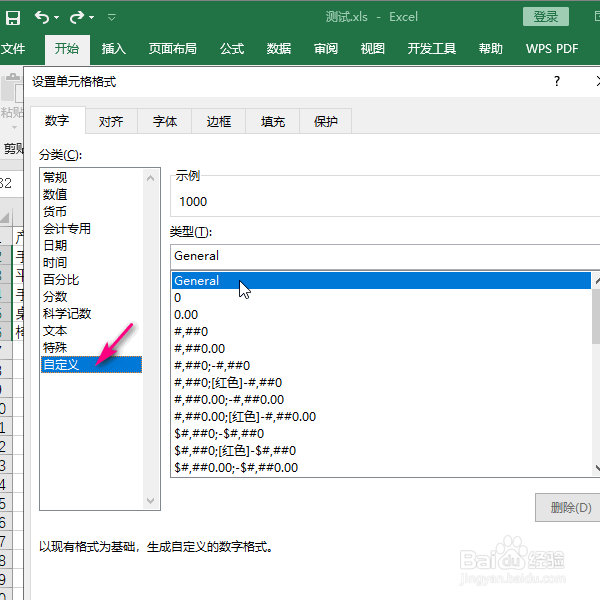600x600 pixels.
Task: Select 科学记数 in category list
Action: 91,313
